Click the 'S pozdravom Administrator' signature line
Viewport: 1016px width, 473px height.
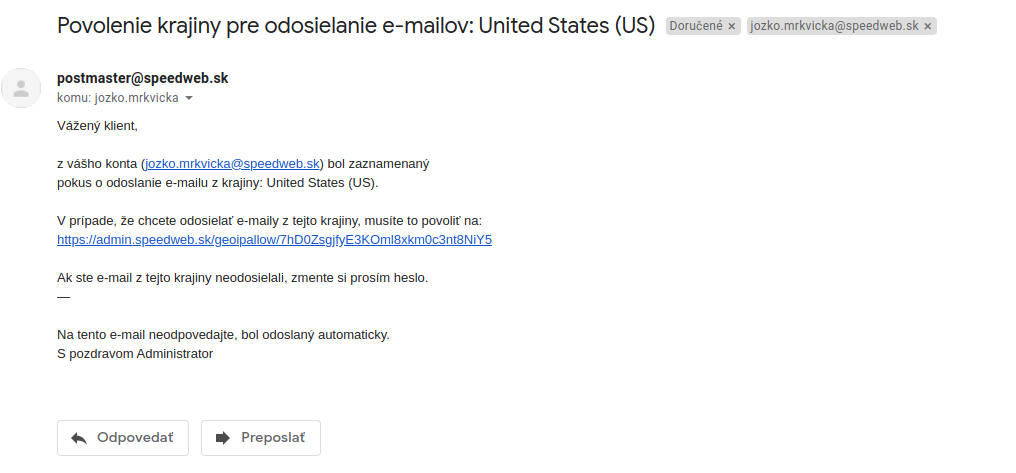pos(135,354)
